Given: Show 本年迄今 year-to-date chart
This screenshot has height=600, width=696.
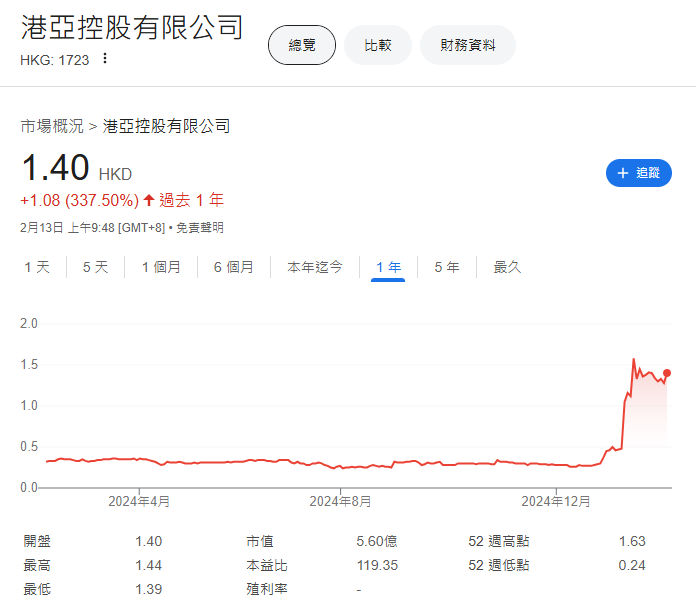Looking at the screenshot, I should (315, 267).
